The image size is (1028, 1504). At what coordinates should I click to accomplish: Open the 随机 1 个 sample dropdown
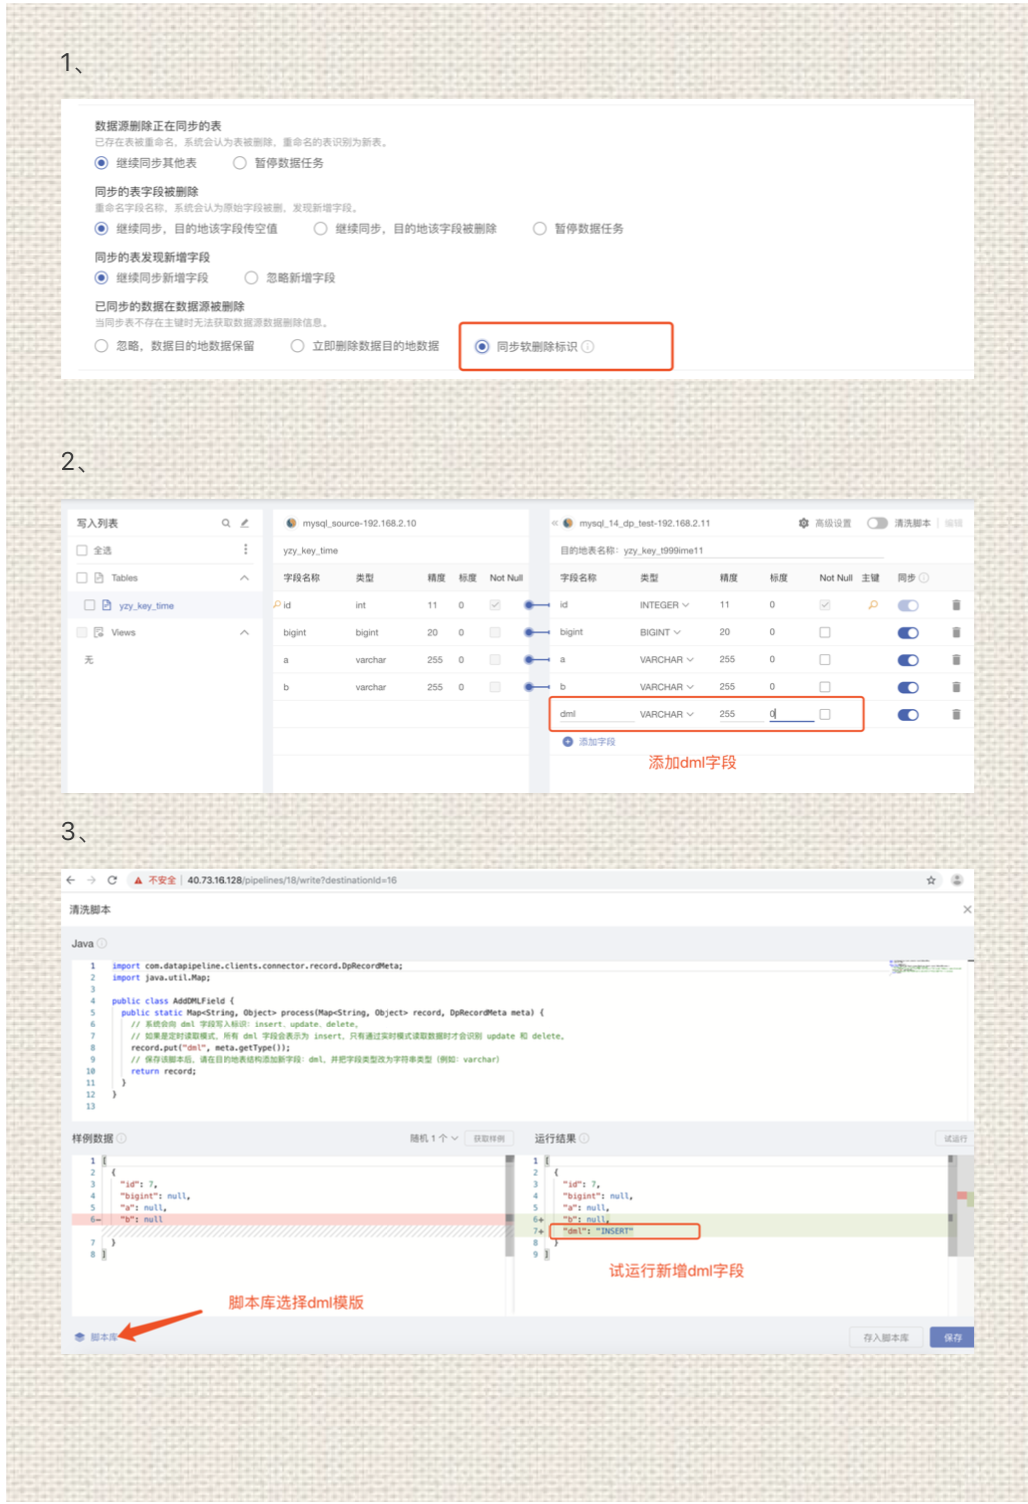point(433,1138)
